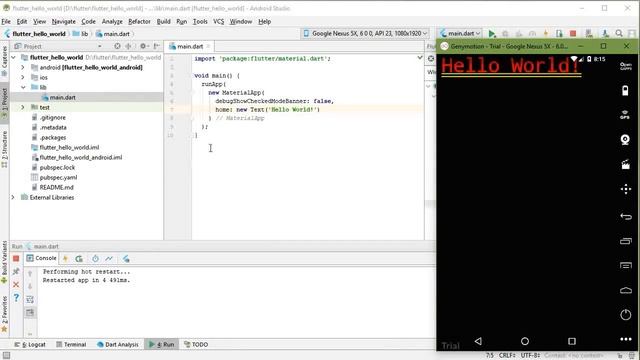Open the Refactor menu
The width and height of the screenshot is (640, 360).
pyautogui.click(x=139, y=21)
